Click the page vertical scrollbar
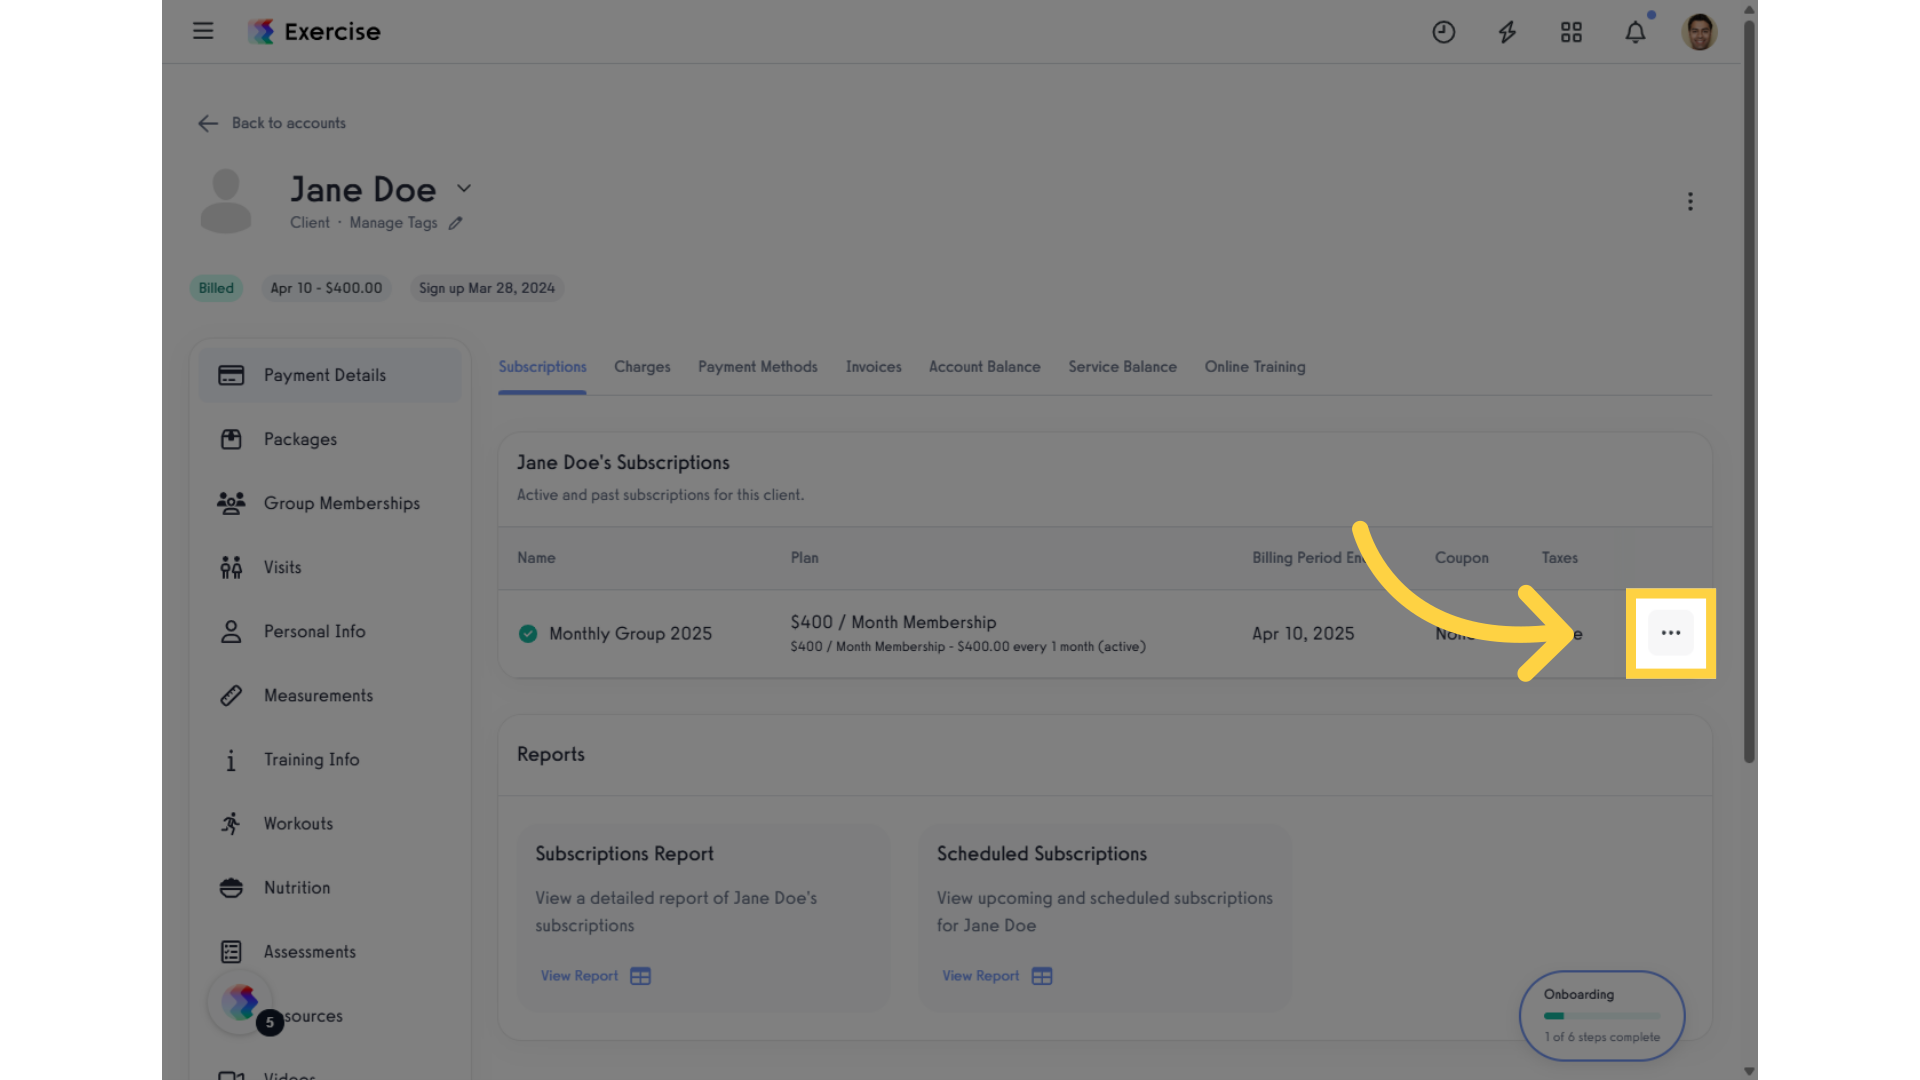1920x1080 pixels. pyautogui.click(x=1749, y=390)
